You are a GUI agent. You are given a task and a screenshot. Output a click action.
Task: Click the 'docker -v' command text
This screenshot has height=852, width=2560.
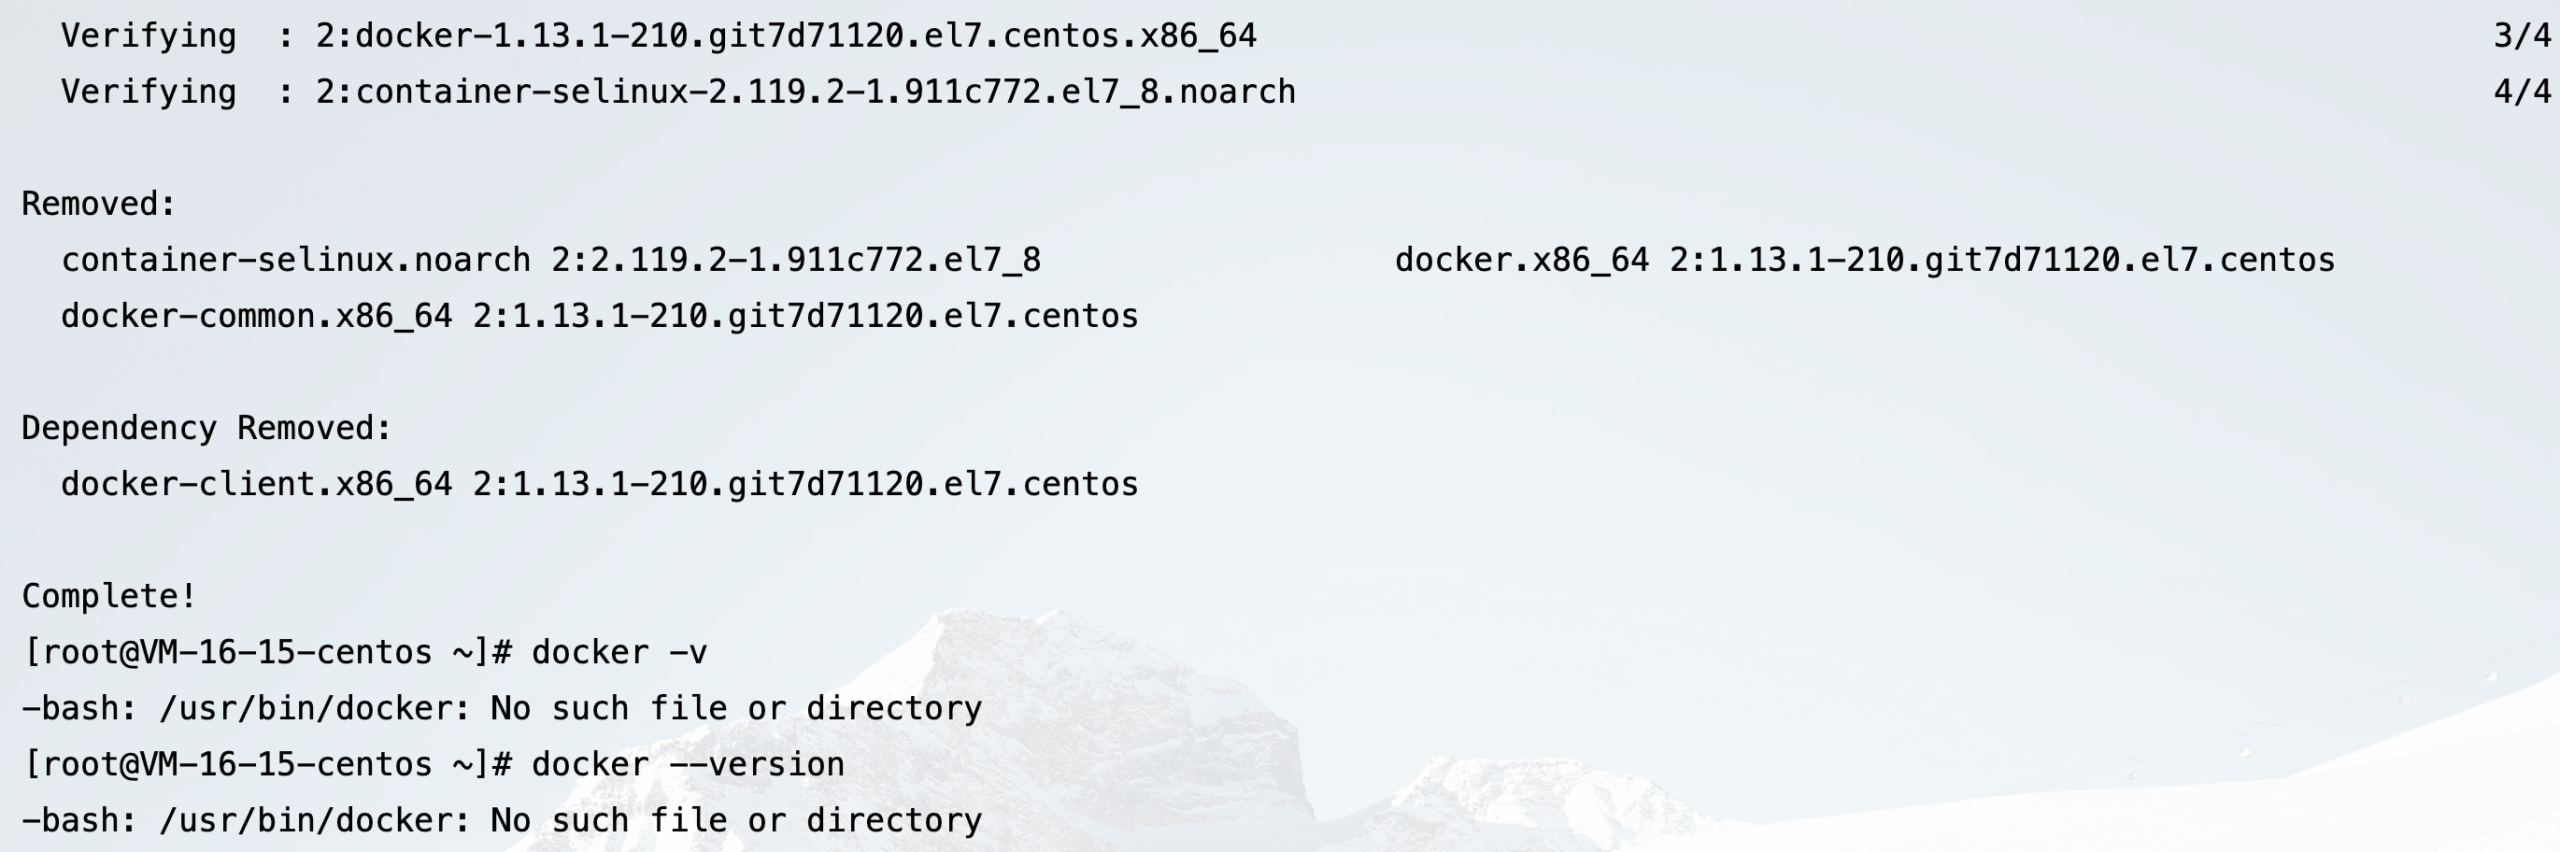(619, 652)
